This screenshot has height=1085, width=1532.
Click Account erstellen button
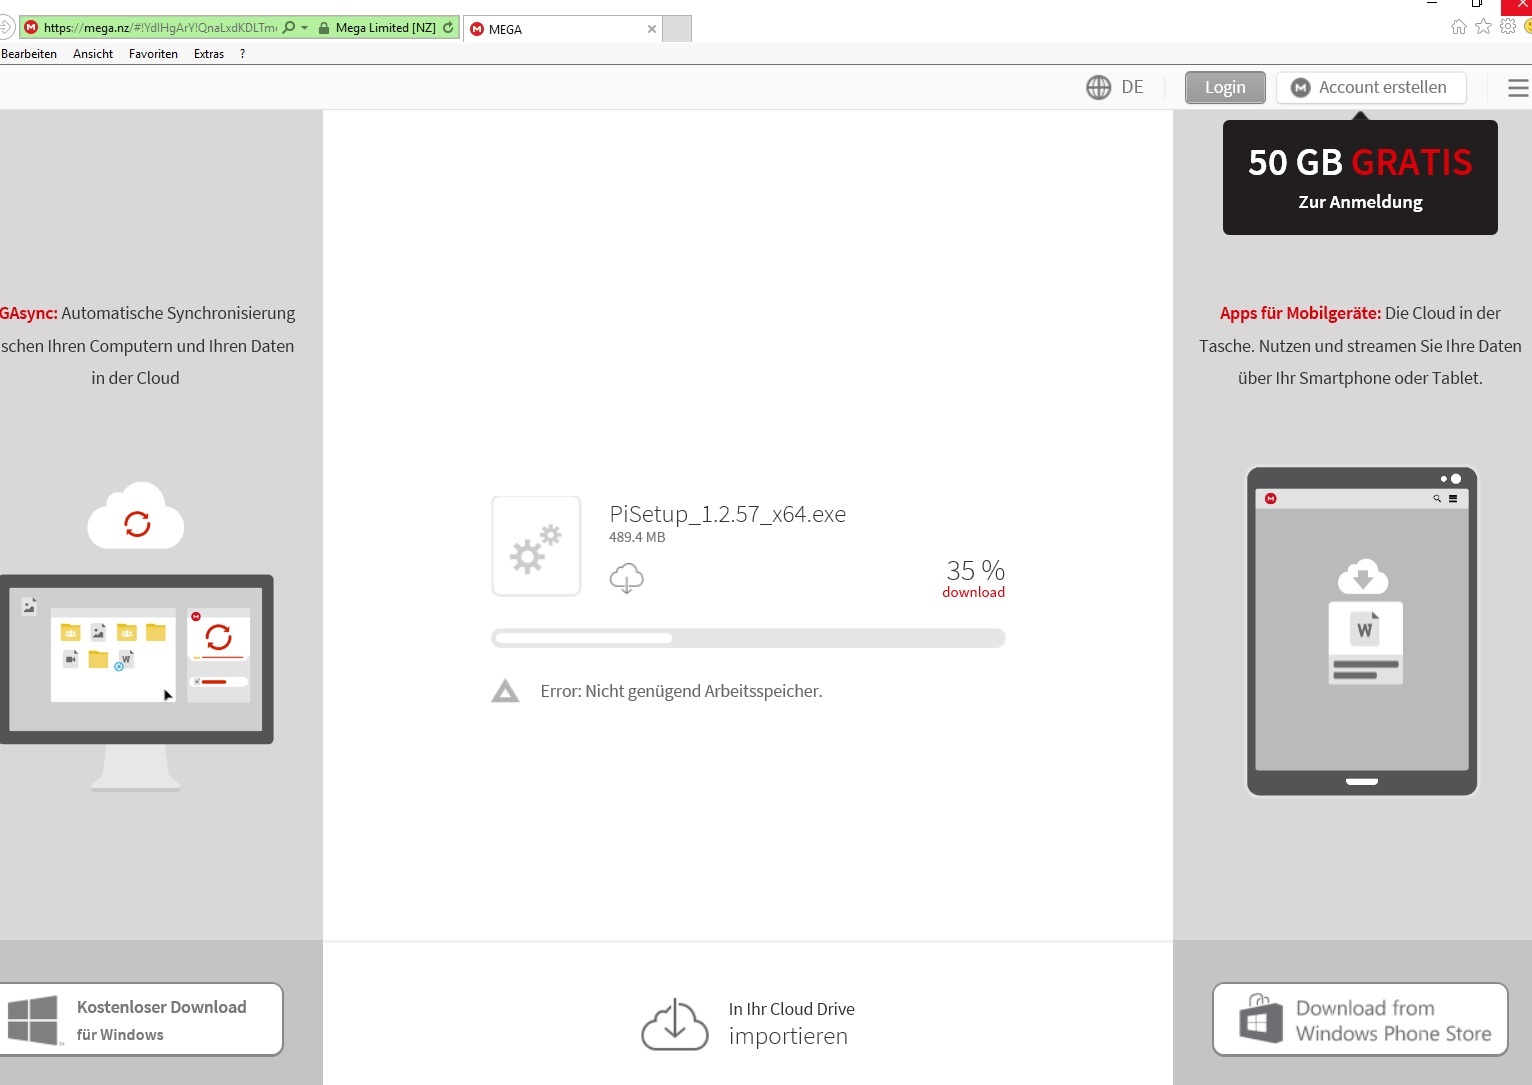click(x=1371, y=88)
